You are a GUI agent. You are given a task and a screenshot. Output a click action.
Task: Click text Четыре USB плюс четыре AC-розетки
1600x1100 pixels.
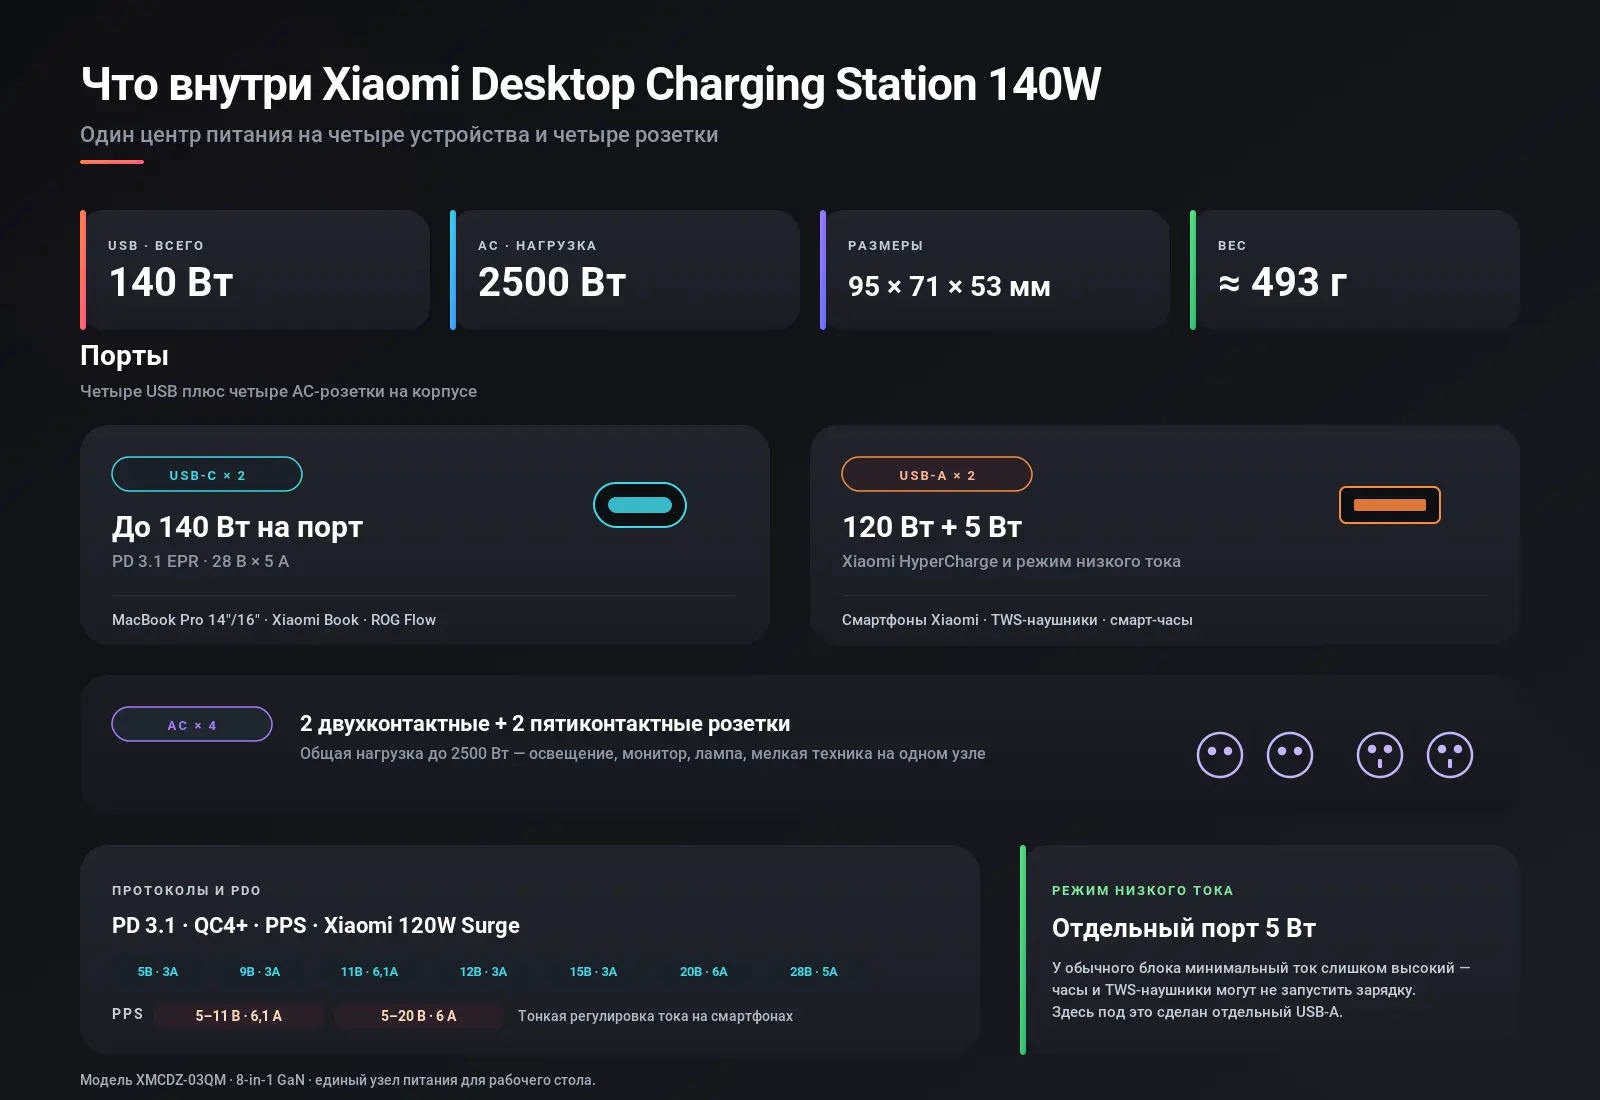[x=278, y=391]
